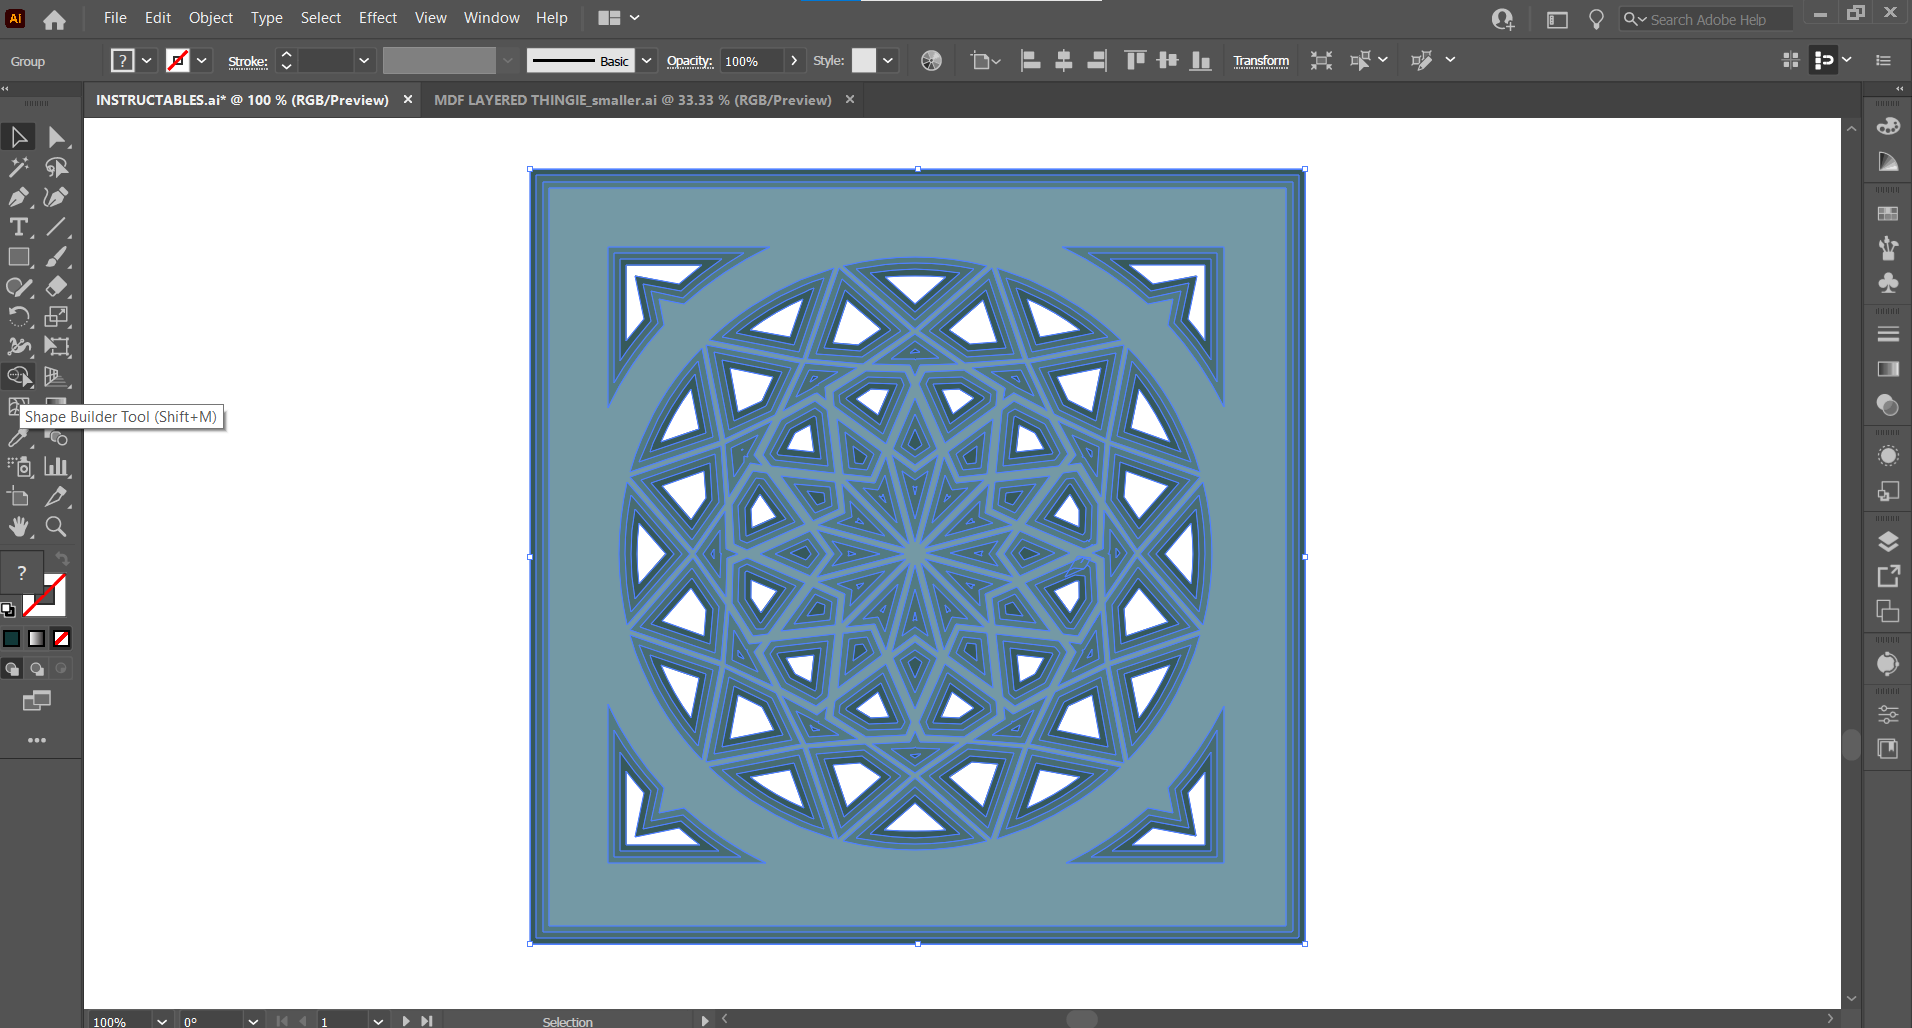Screen dimensions: 1912x1028
Task: Open the stroke weight dropdown
Action: pos(364,61)
